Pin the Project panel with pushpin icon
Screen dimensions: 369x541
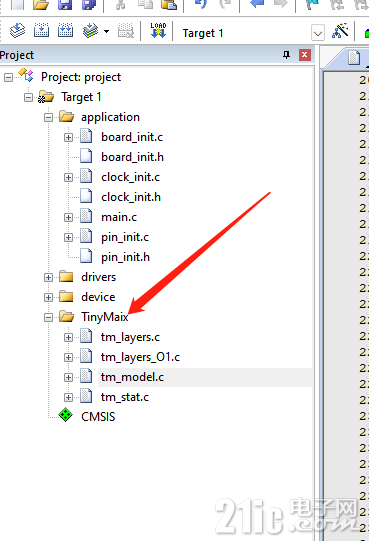[286, 55]
